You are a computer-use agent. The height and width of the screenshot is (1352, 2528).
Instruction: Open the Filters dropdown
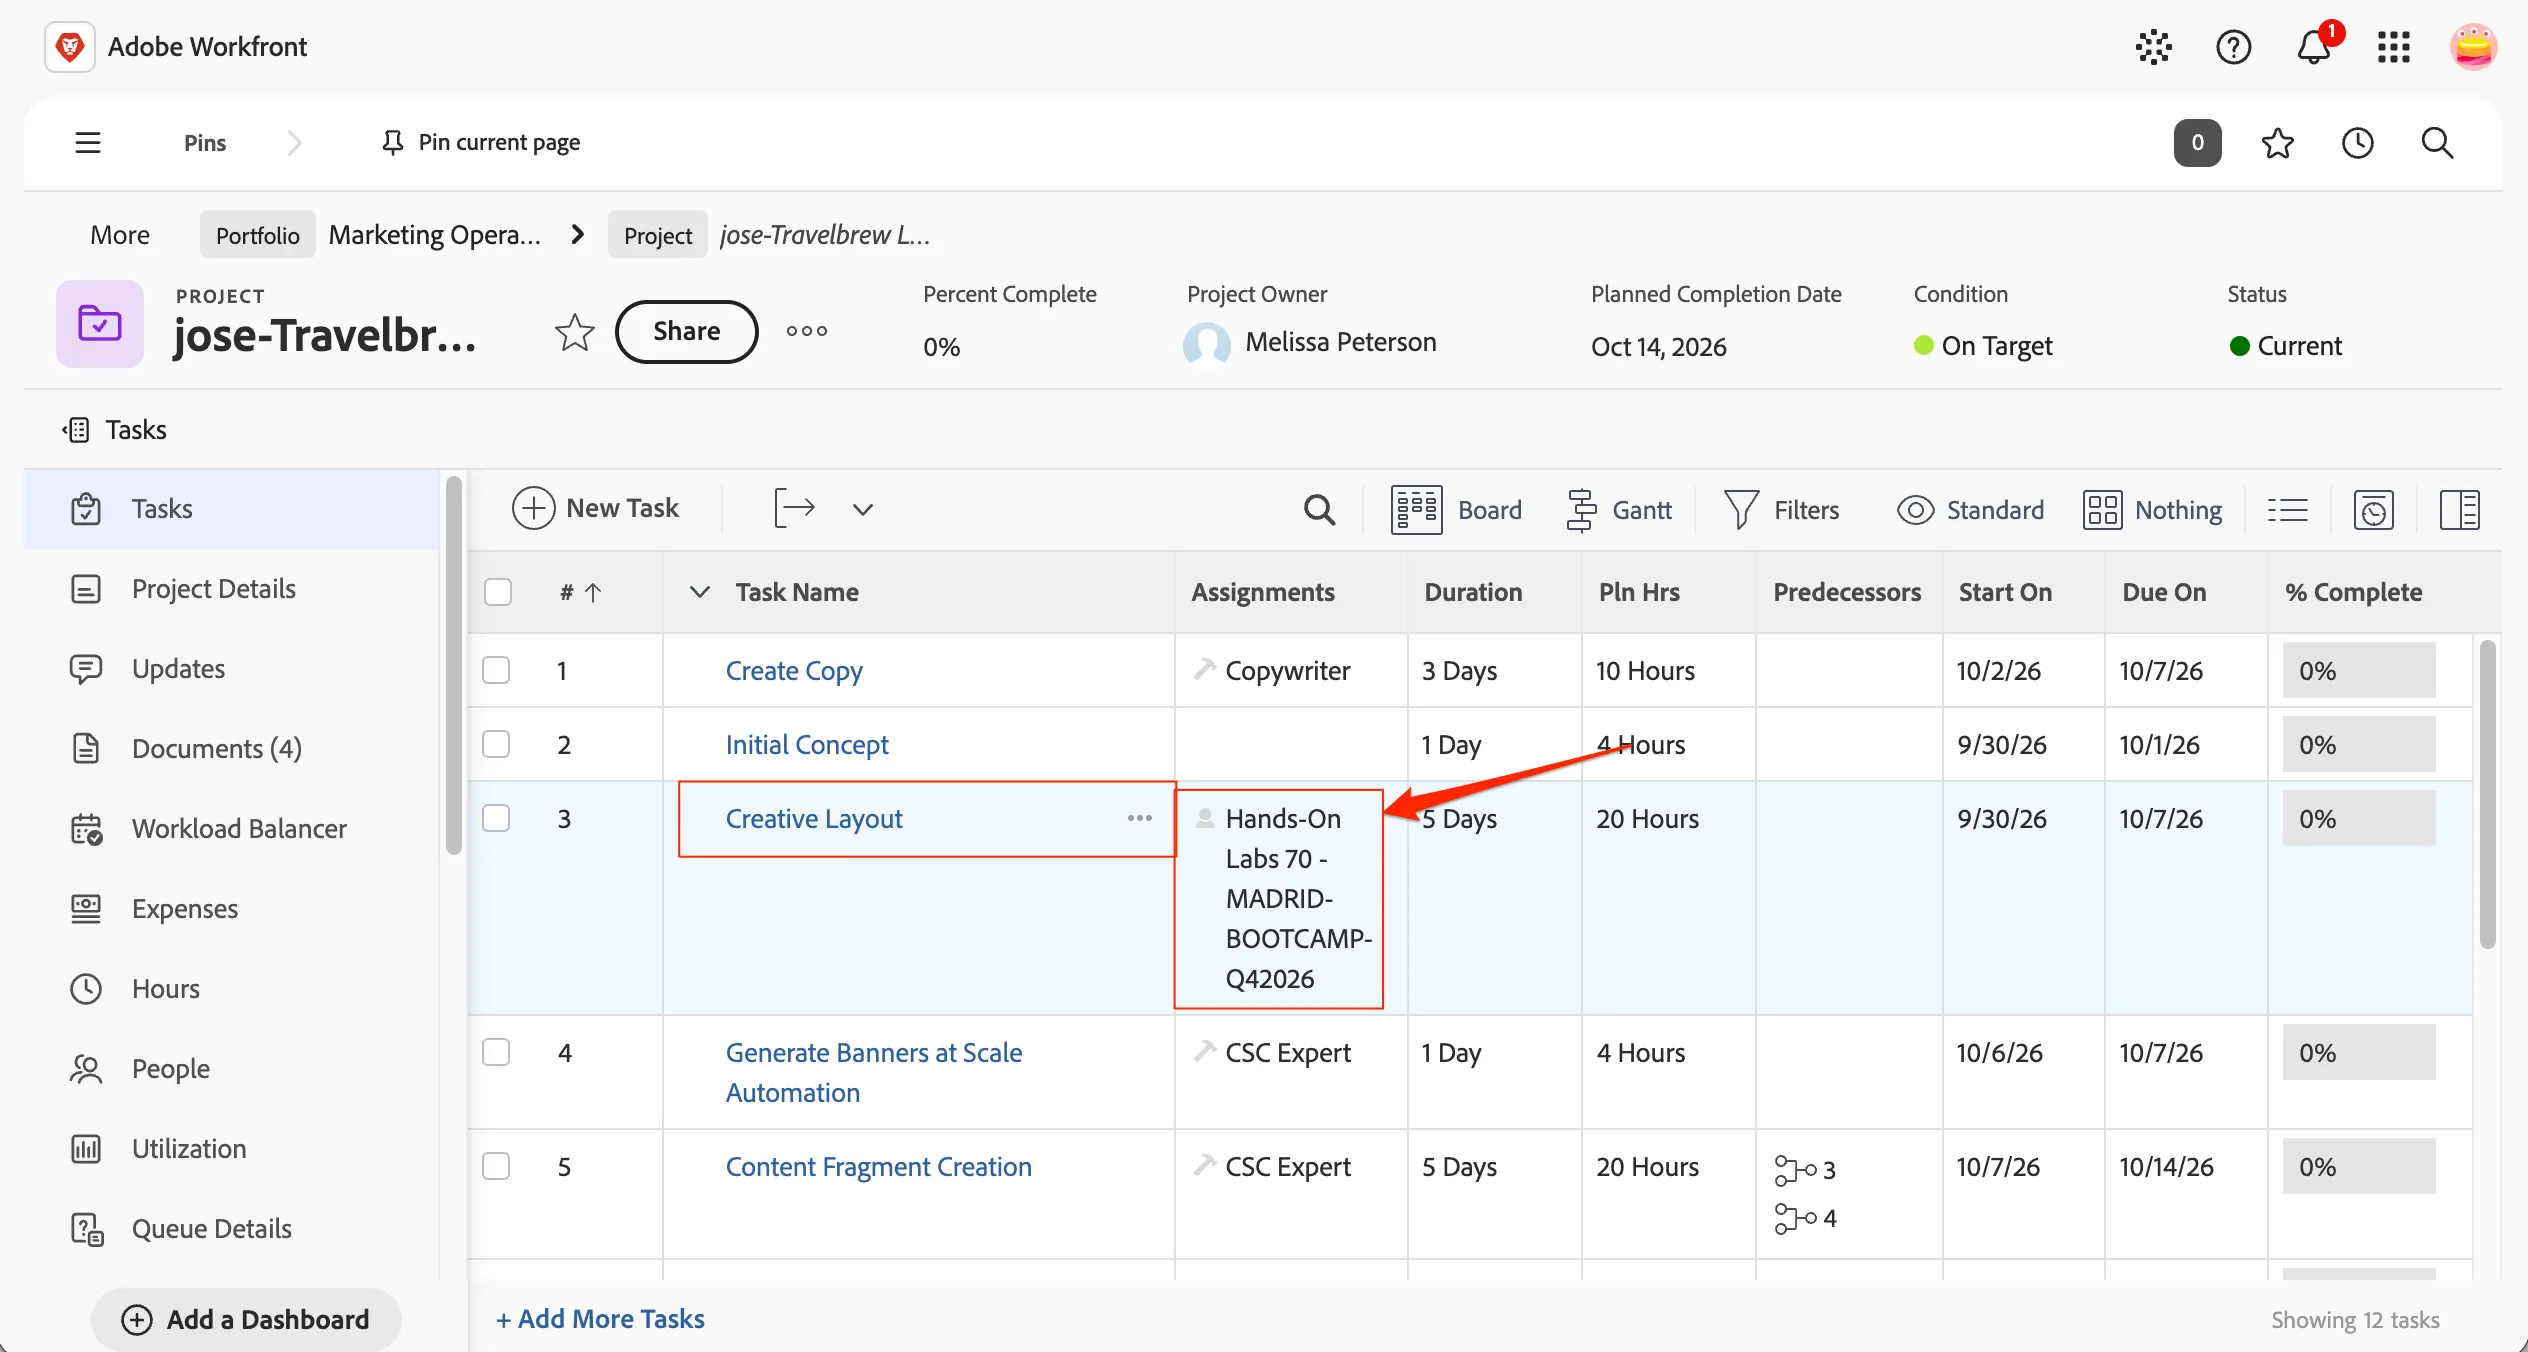coord(1781,510)
